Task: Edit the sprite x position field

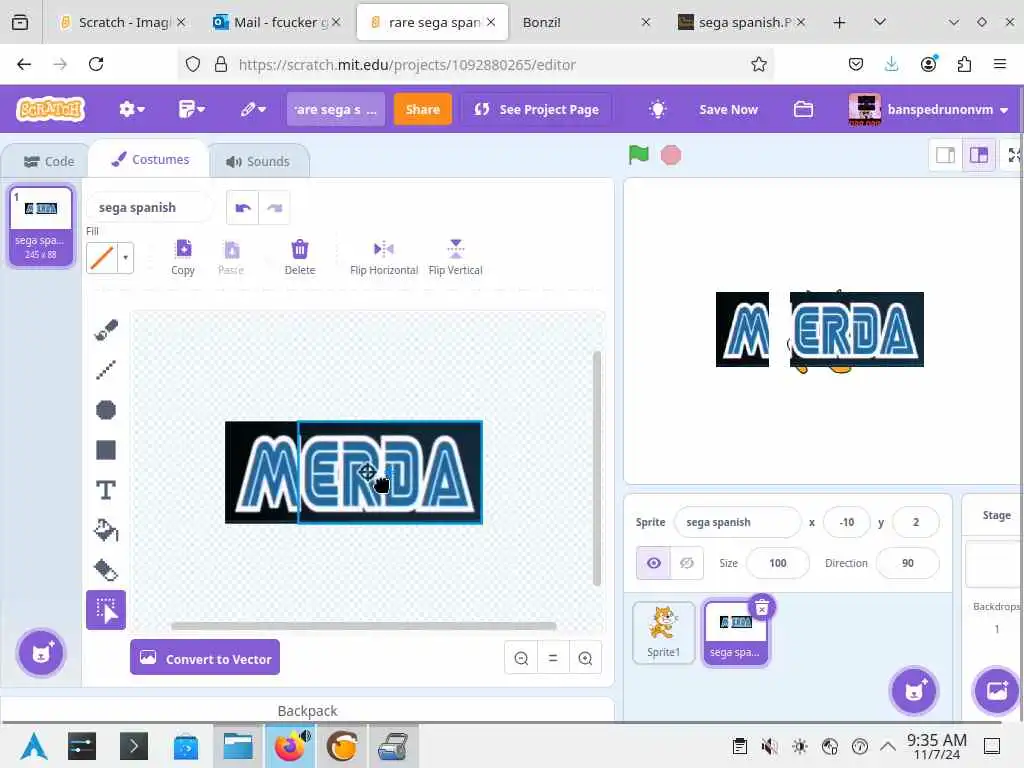Action: pos(846,522)
